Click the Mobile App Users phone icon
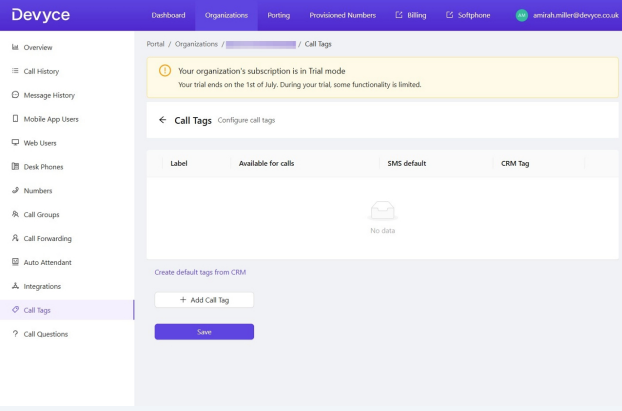The width and height of the screenshot is (622, 411). click(x=15, y=118)
